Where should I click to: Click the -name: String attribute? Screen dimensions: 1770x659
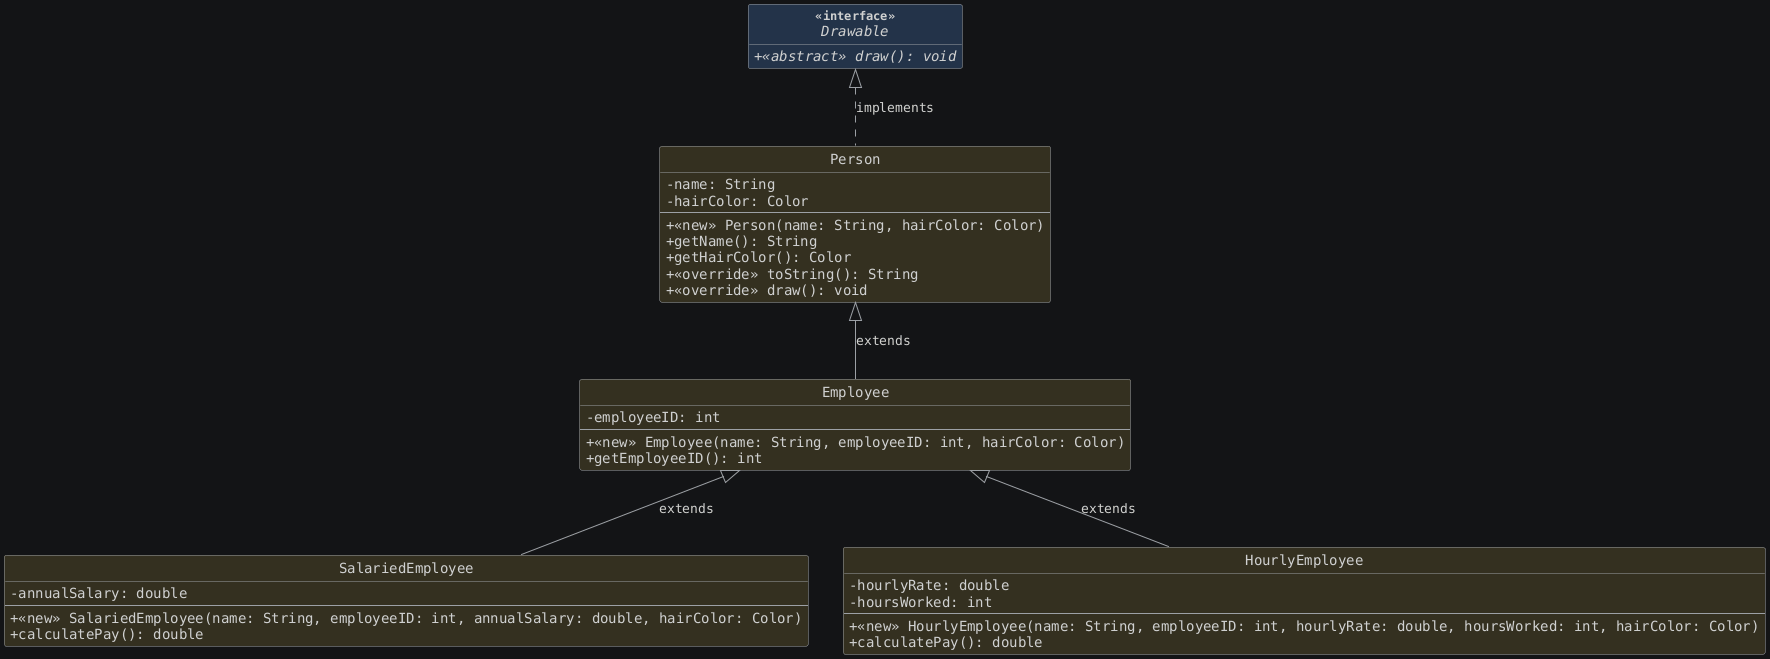pyautogui.click(x=721, y=185)
